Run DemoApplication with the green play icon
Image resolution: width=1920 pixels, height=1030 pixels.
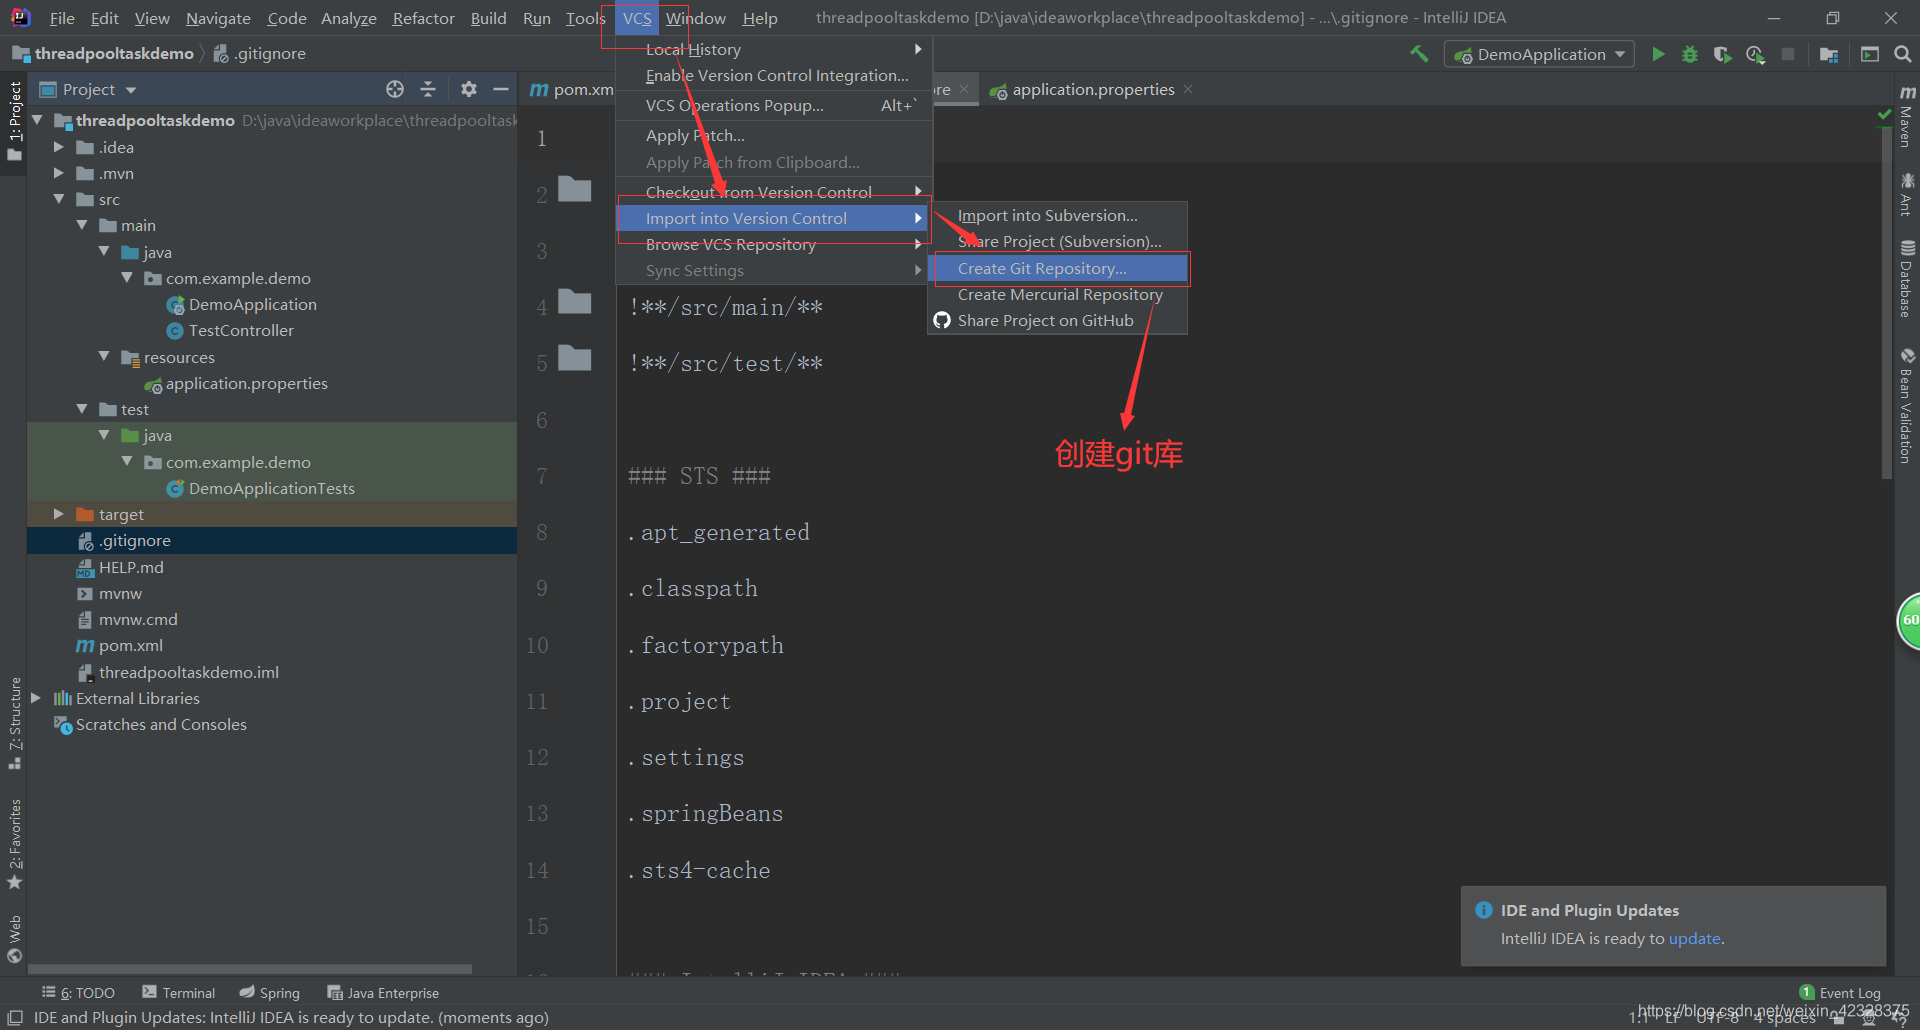1658,54
